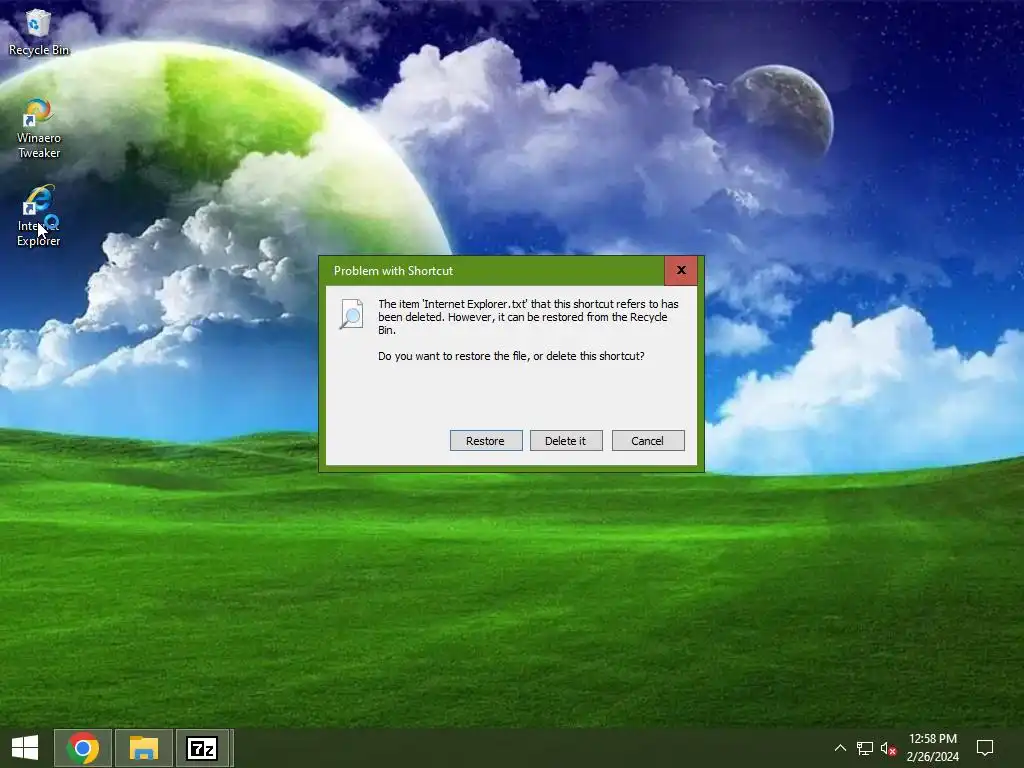Click the muted volume tray icon
This screenshot has height=768, width=1024.
[888, 748]
